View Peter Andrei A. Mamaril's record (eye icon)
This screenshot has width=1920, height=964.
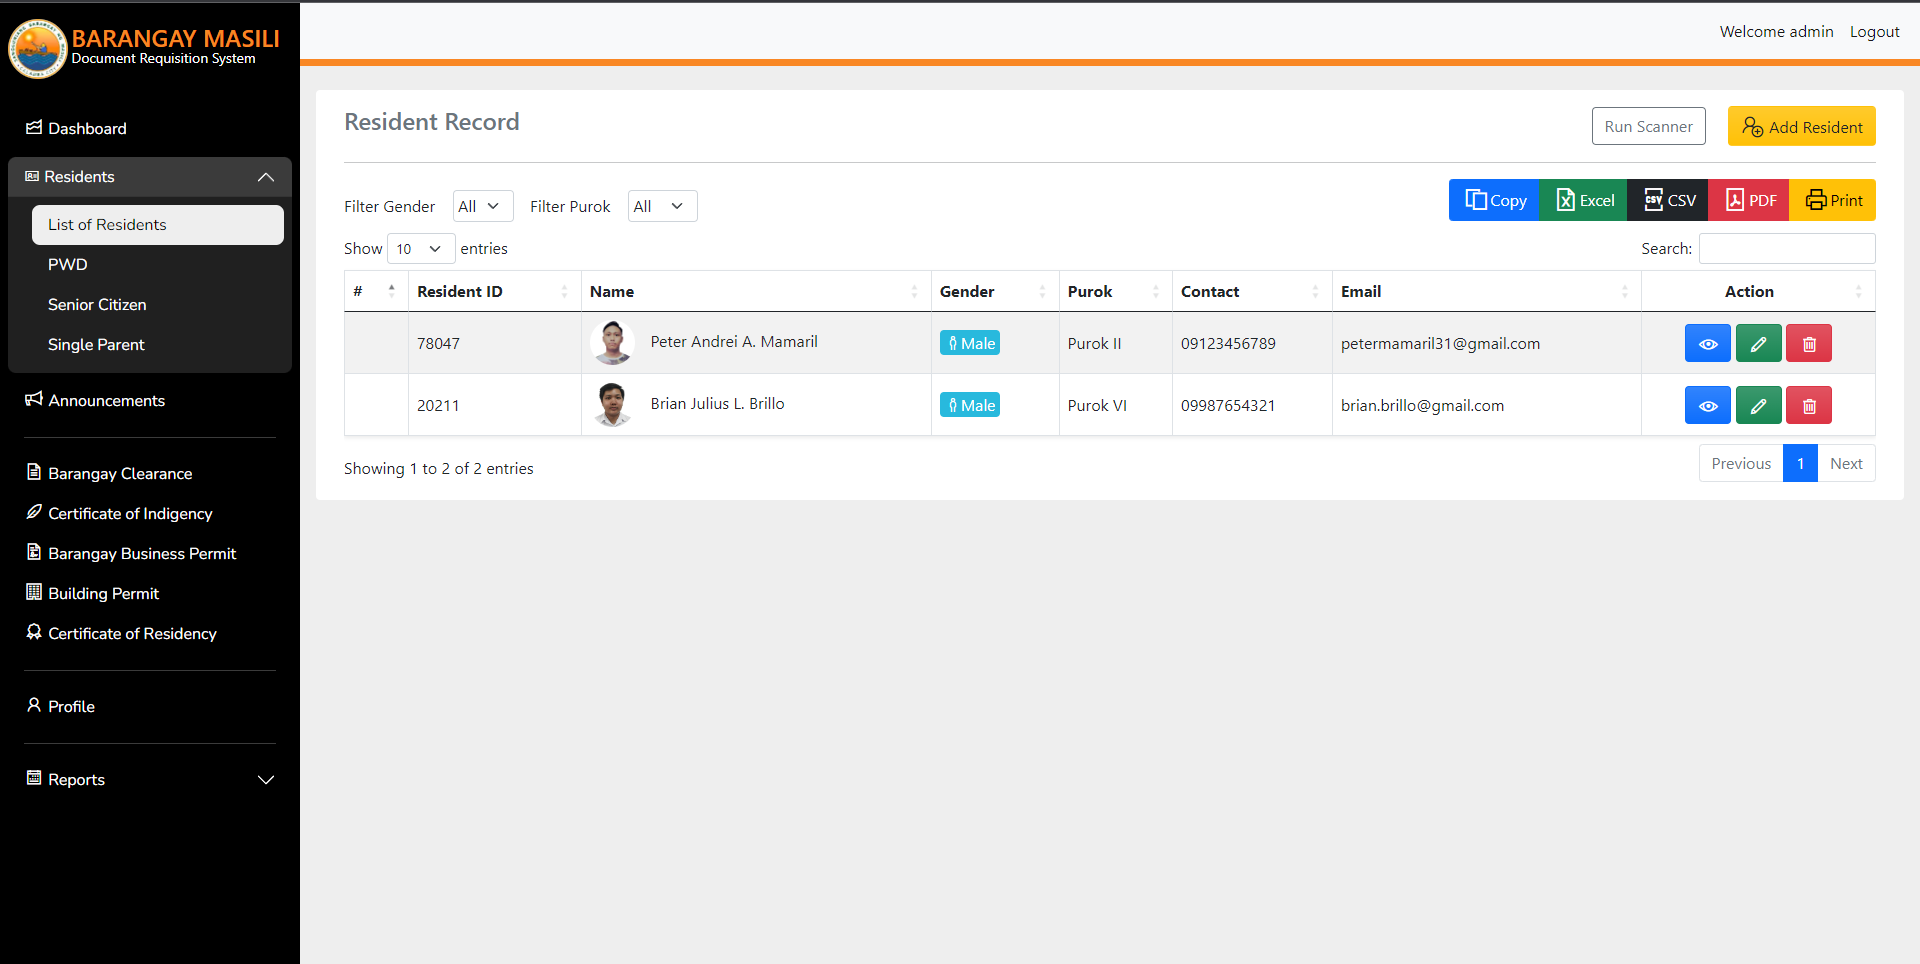point(1707,344)
